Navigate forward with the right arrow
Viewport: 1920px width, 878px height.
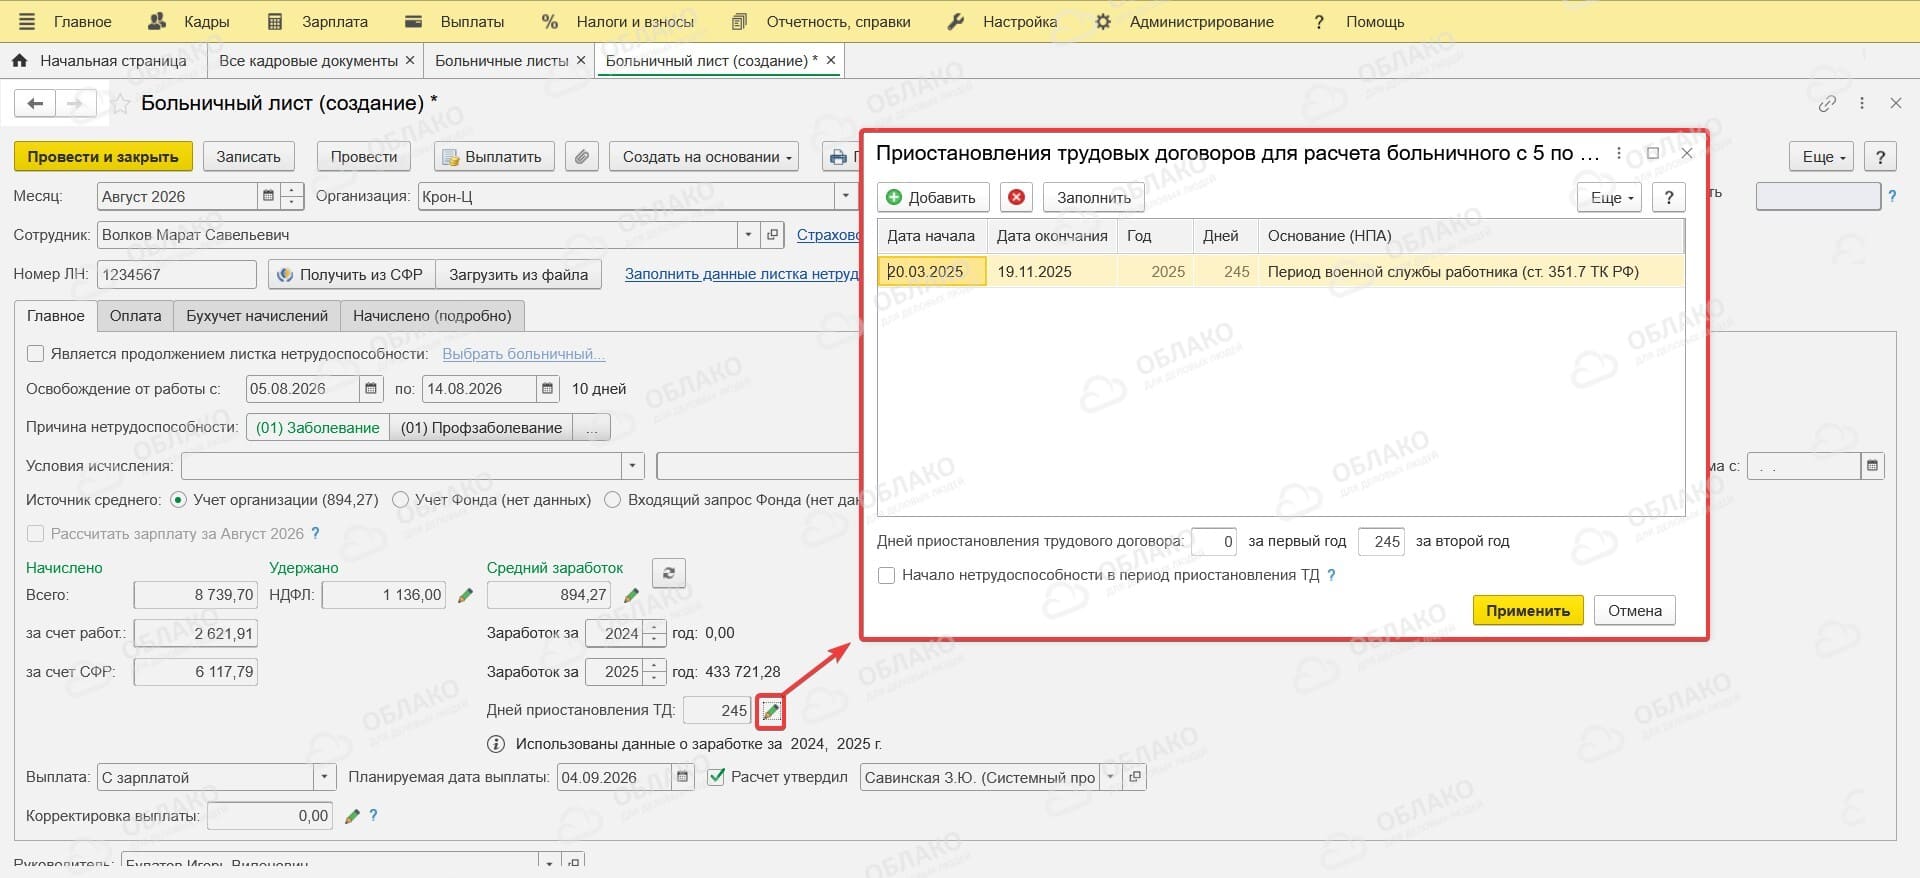pyautogui.click(x=75, y=103)
